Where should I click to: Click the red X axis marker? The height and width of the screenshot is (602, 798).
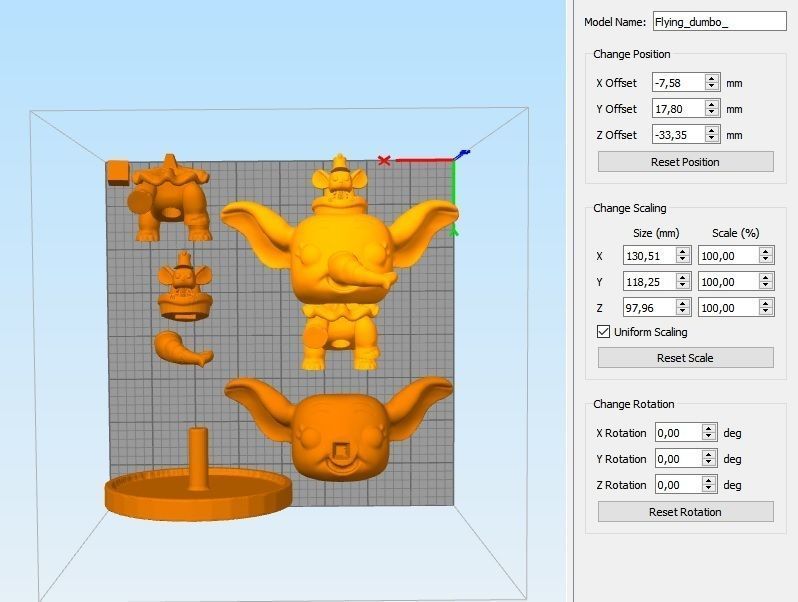tap(384, 161)
